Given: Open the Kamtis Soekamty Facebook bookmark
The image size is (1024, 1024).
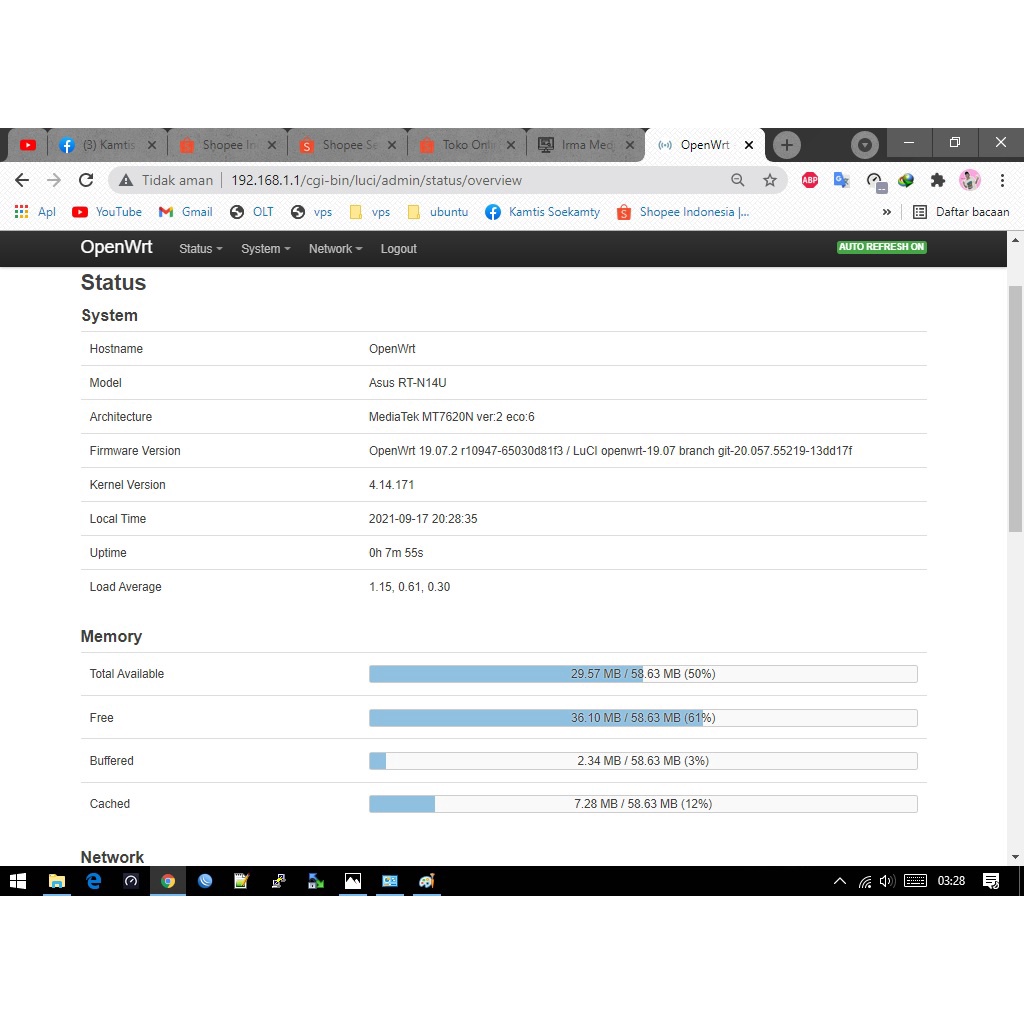Looking at the screenshot, I should (543, 212).
